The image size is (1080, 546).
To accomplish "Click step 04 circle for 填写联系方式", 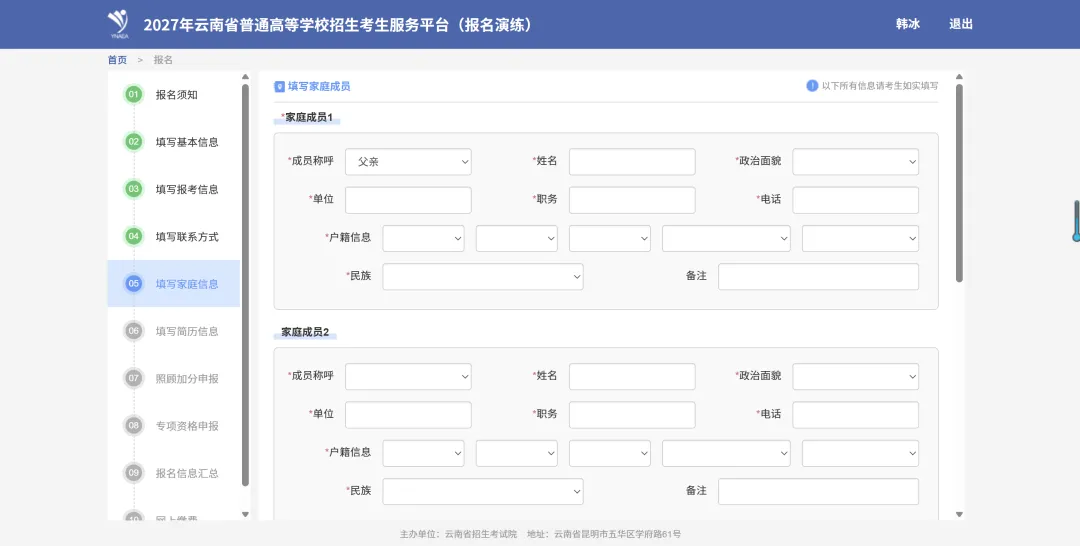I will pyautogui.click(x=134, y=236).
